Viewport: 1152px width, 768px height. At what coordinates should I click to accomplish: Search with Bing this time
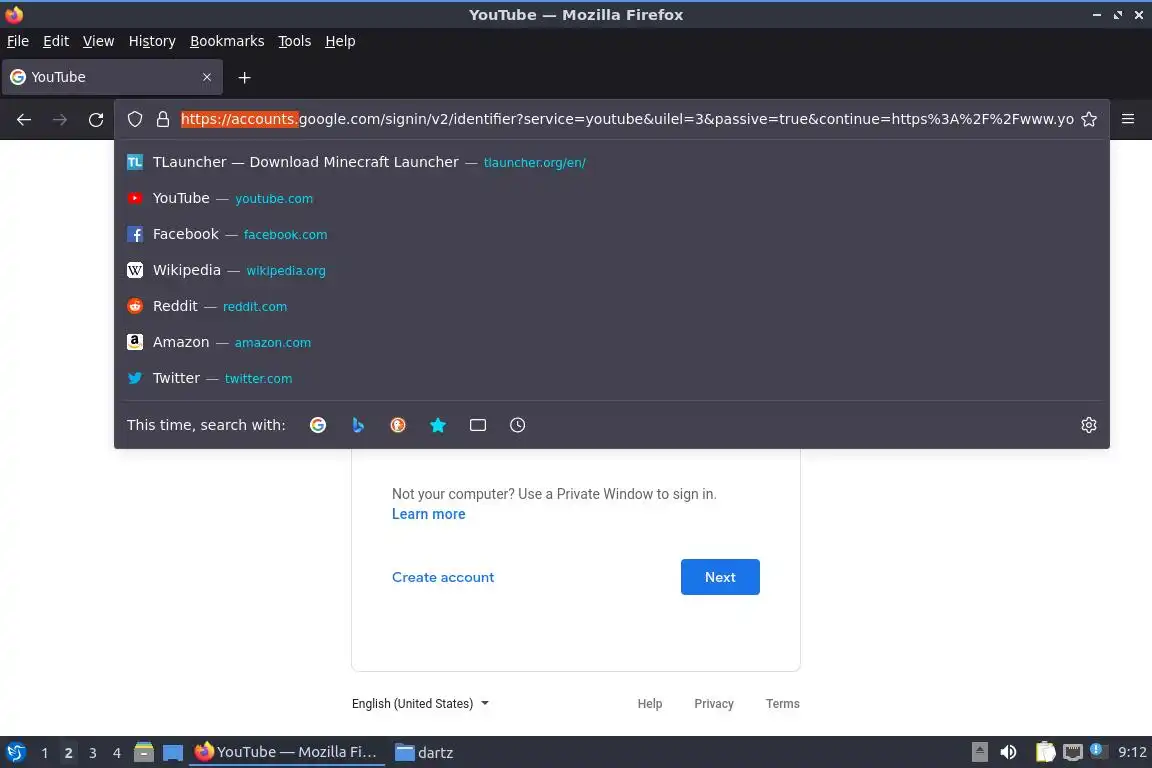coord(358,425)
